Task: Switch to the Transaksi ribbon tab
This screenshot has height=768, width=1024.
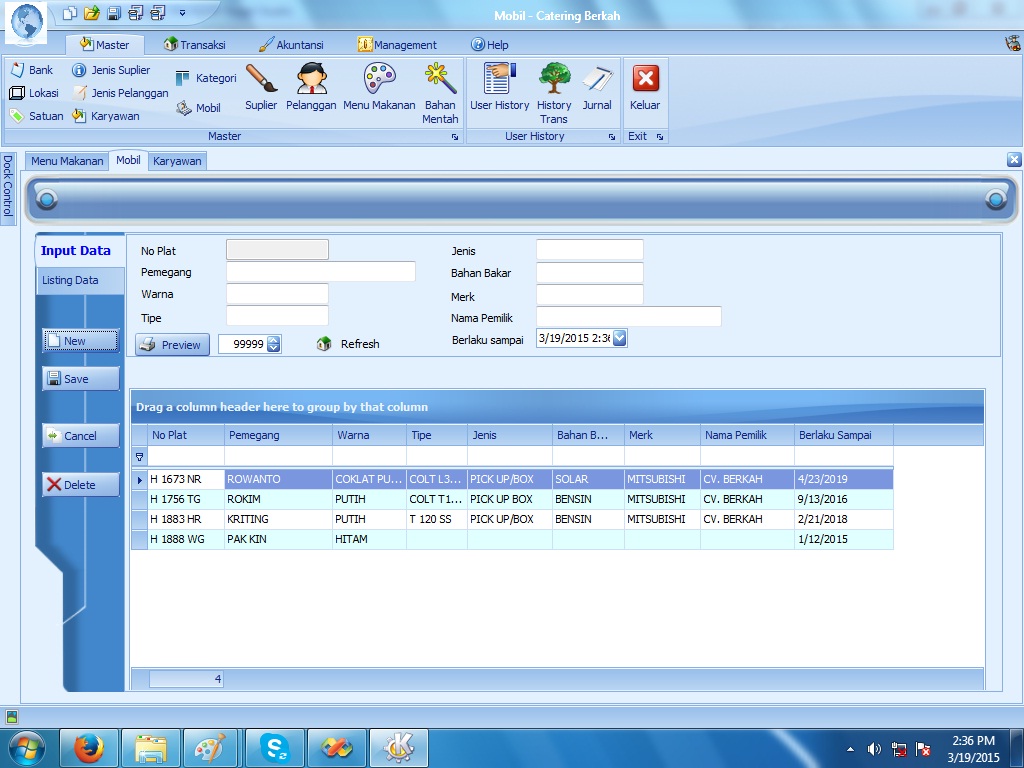Action: point(195,45)
